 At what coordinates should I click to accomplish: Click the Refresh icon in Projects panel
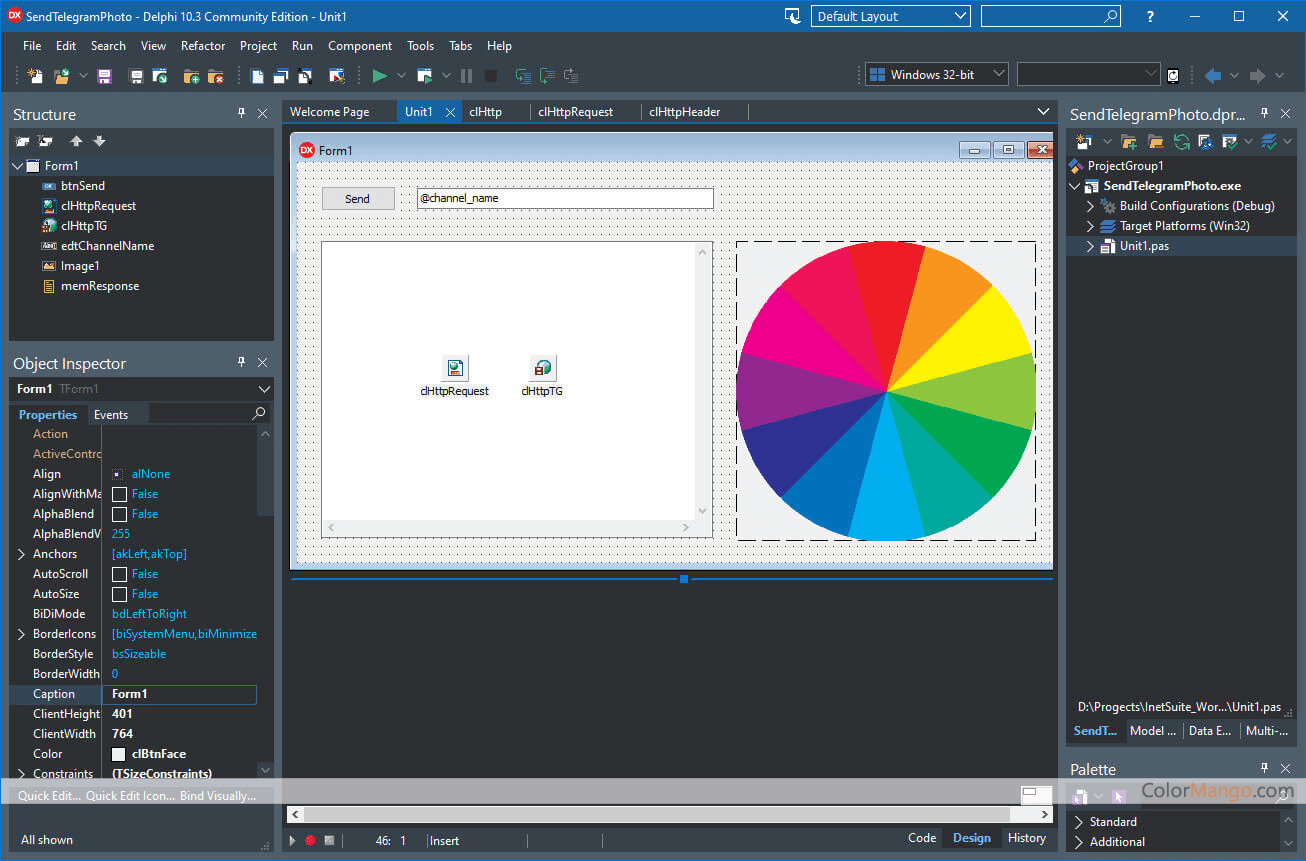[x=1182, y=142]
